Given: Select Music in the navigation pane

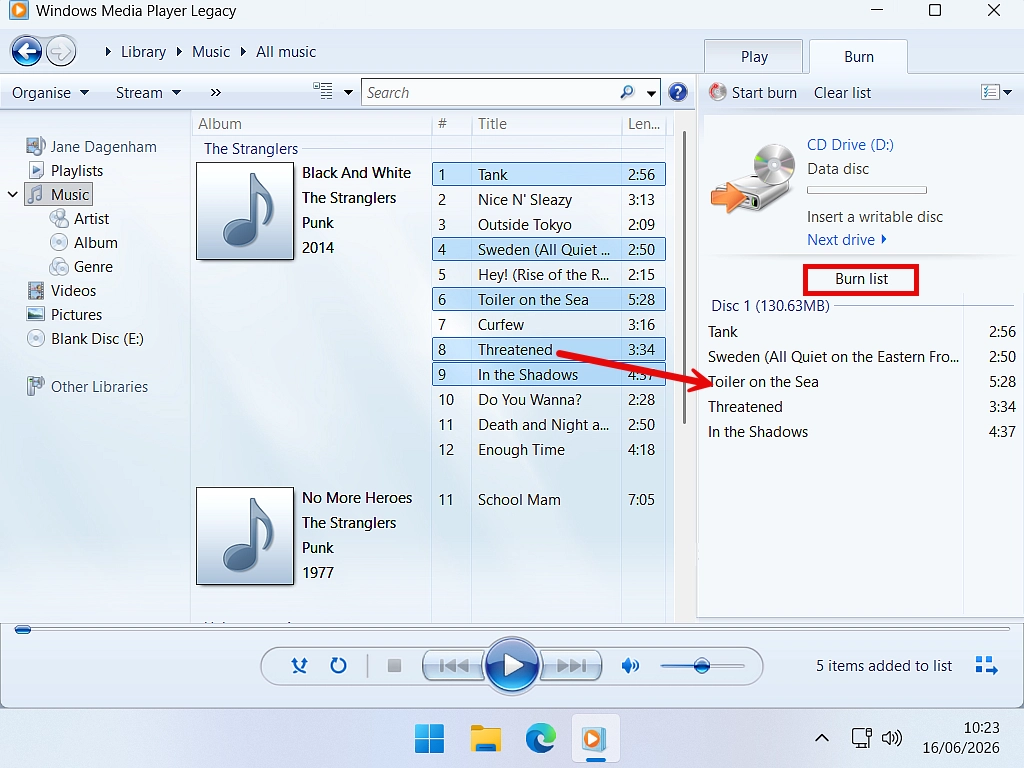Looking at the screenshot, I should coord(59,194).
